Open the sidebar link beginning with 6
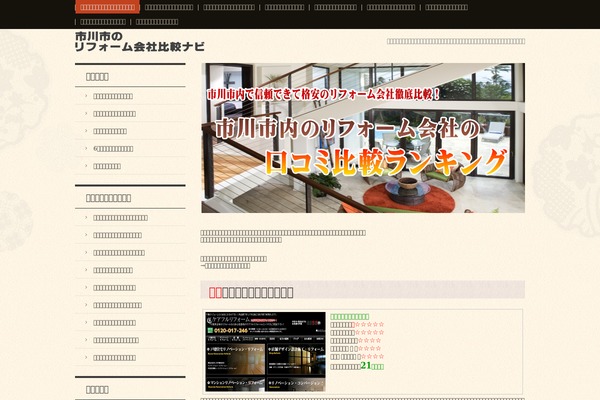Image resolution: width=600 pixels, height=400 pixels. [113, 149]
